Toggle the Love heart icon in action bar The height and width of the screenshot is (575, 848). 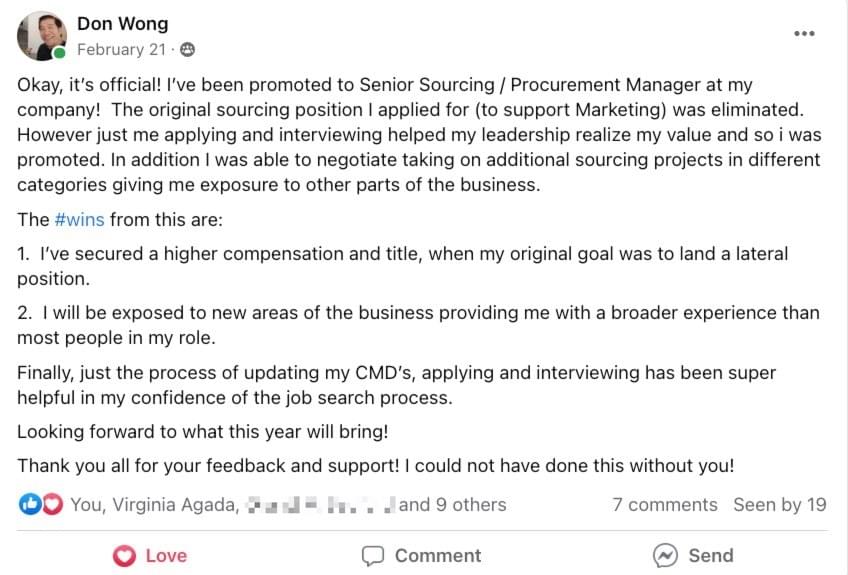124,556
